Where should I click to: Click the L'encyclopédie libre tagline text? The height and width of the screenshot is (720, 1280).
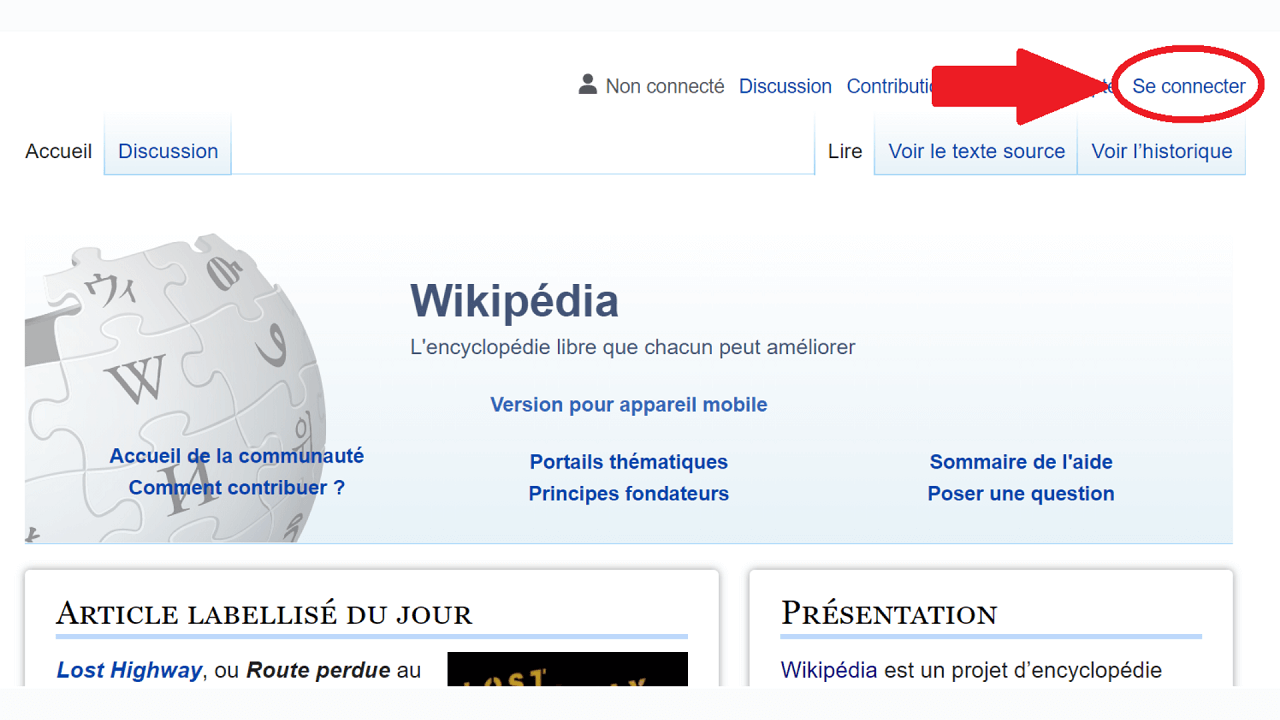(633, 348)
